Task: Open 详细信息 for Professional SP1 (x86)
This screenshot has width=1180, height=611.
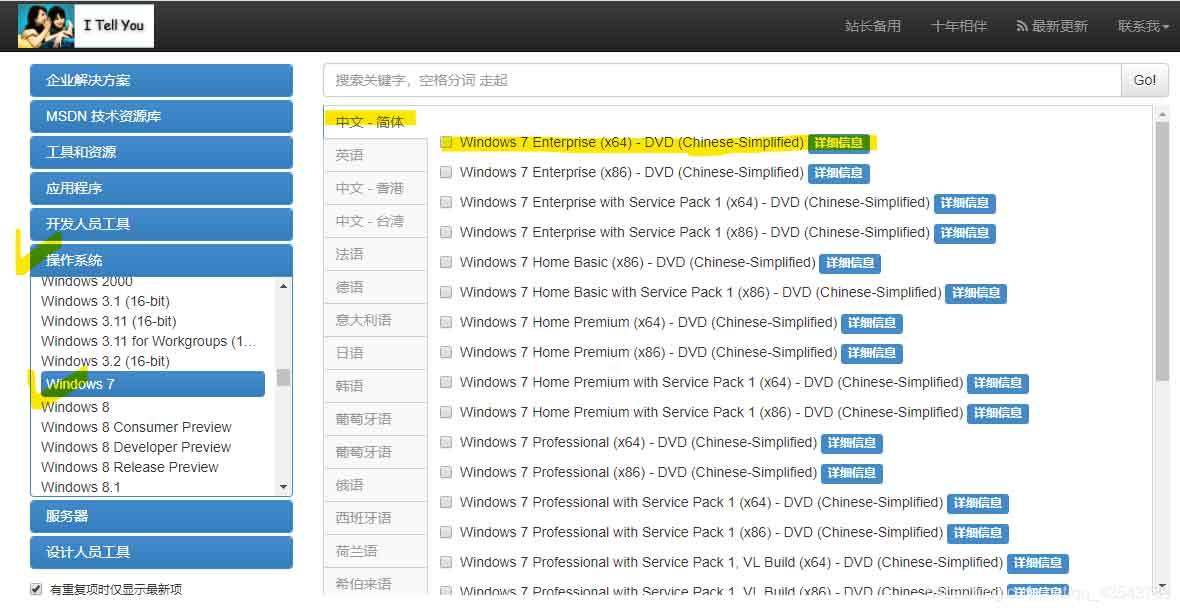Action: [978, 533]
